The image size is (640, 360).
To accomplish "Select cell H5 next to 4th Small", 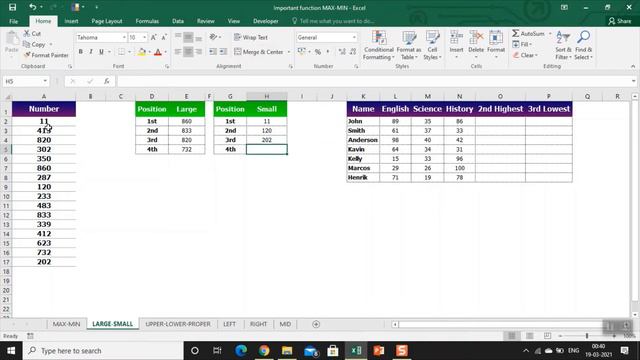I will (x=267, y=149).
